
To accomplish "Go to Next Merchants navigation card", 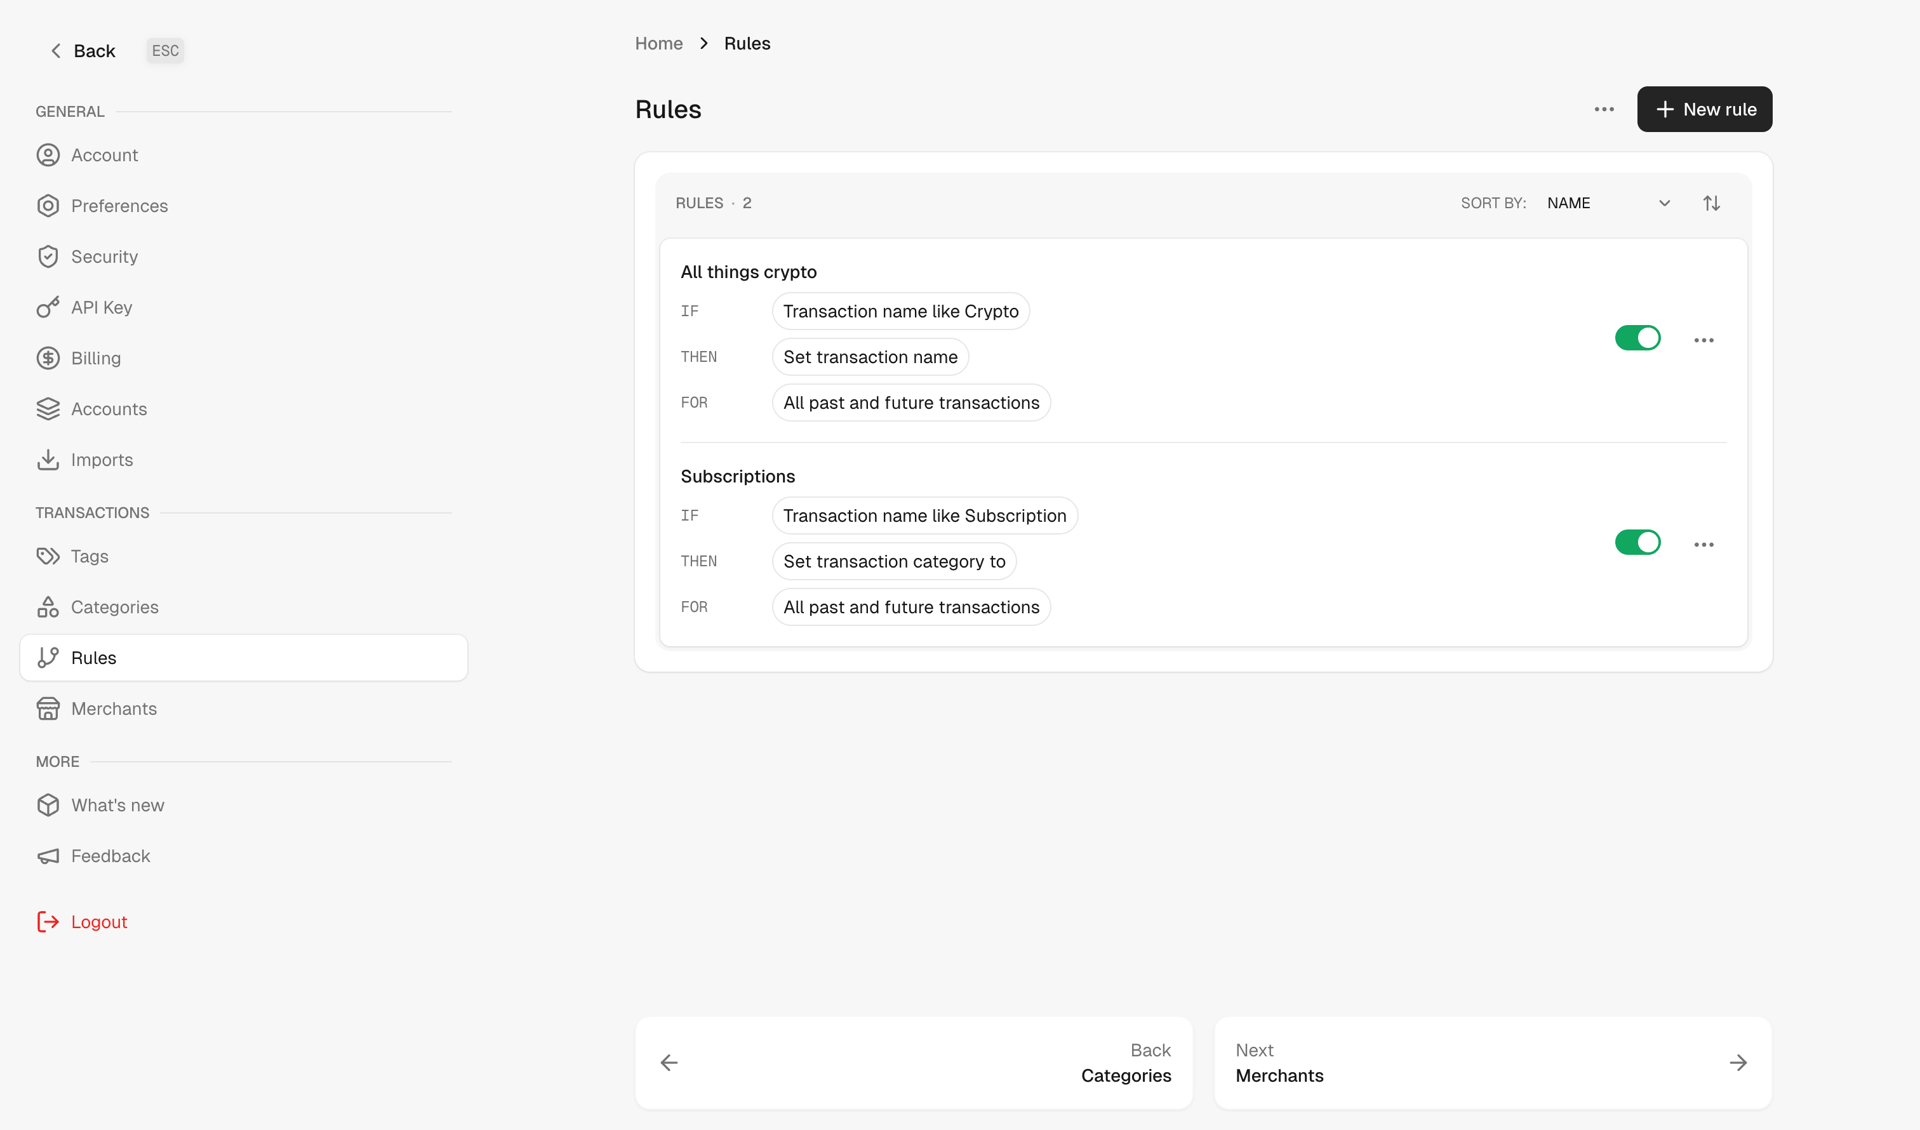I will click(x=1492, y=1063).
